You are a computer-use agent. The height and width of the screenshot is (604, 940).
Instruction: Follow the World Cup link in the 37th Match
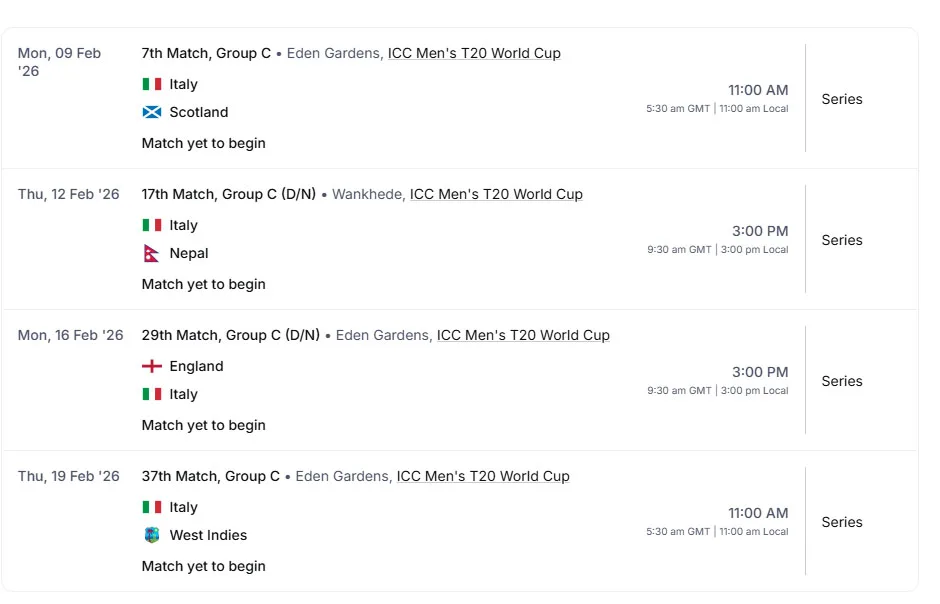(x=483, y=477)
